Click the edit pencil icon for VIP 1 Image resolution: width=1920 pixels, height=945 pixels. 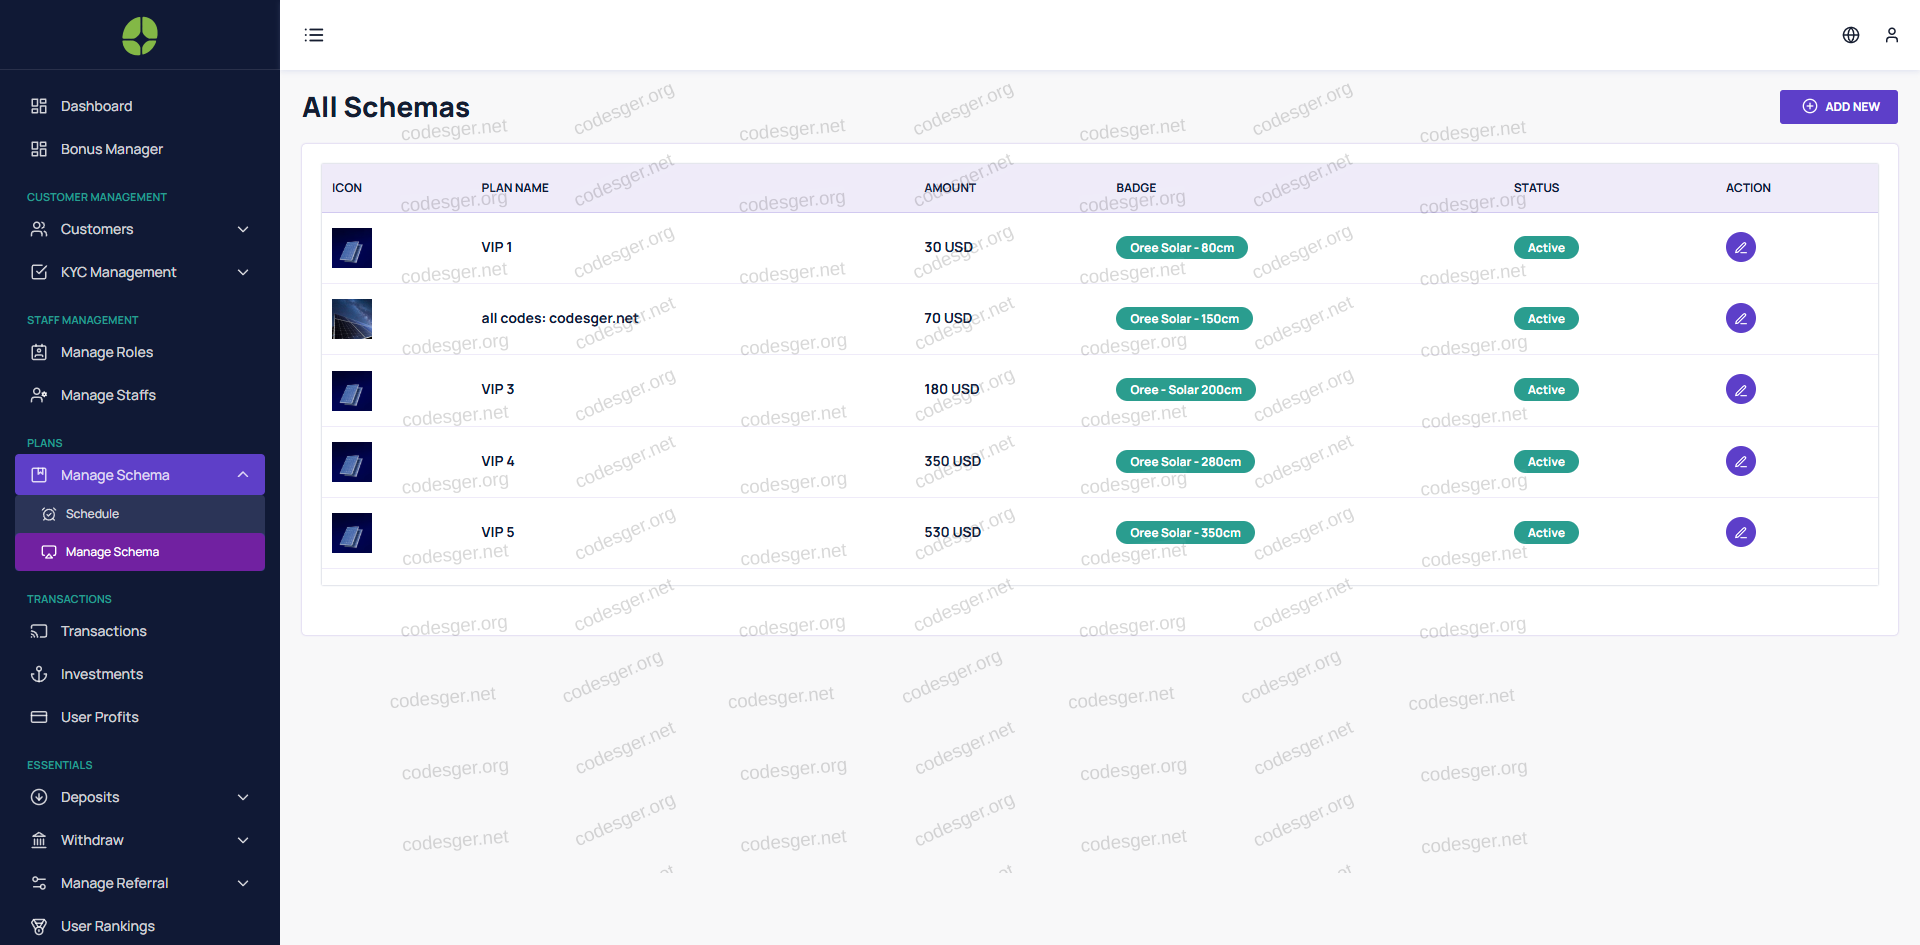[x=1740, y=247]
